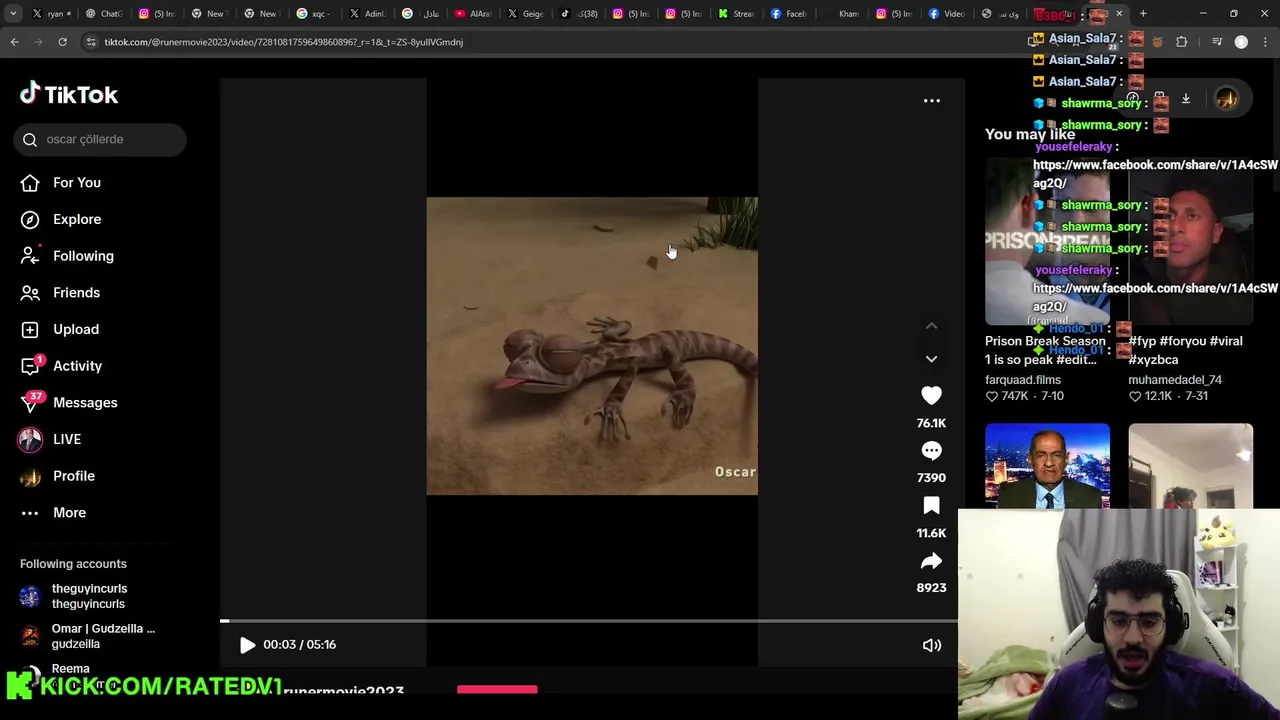
Task: Open the video comments icon
Action: pyautogui.click(x=931, y=451)
